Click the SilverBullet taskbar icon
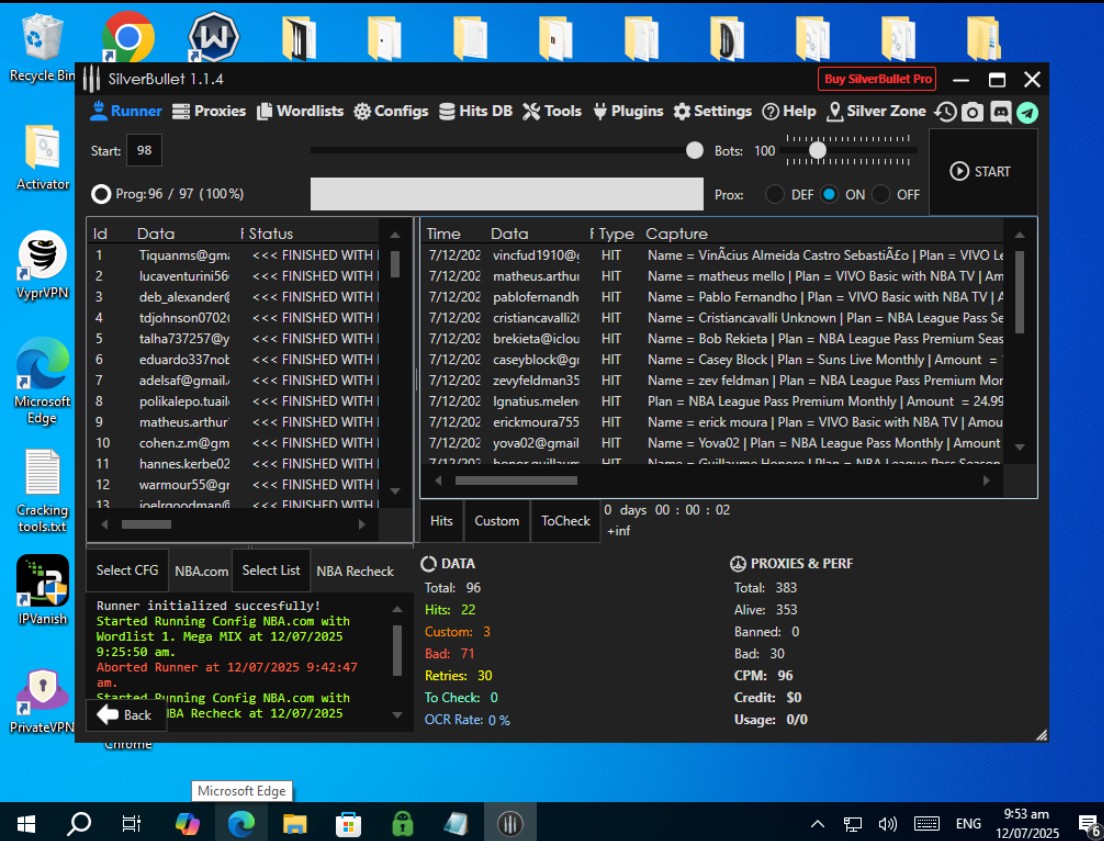Image resolution: width=1104 pixels, height=841 pixels. point(510,823)
